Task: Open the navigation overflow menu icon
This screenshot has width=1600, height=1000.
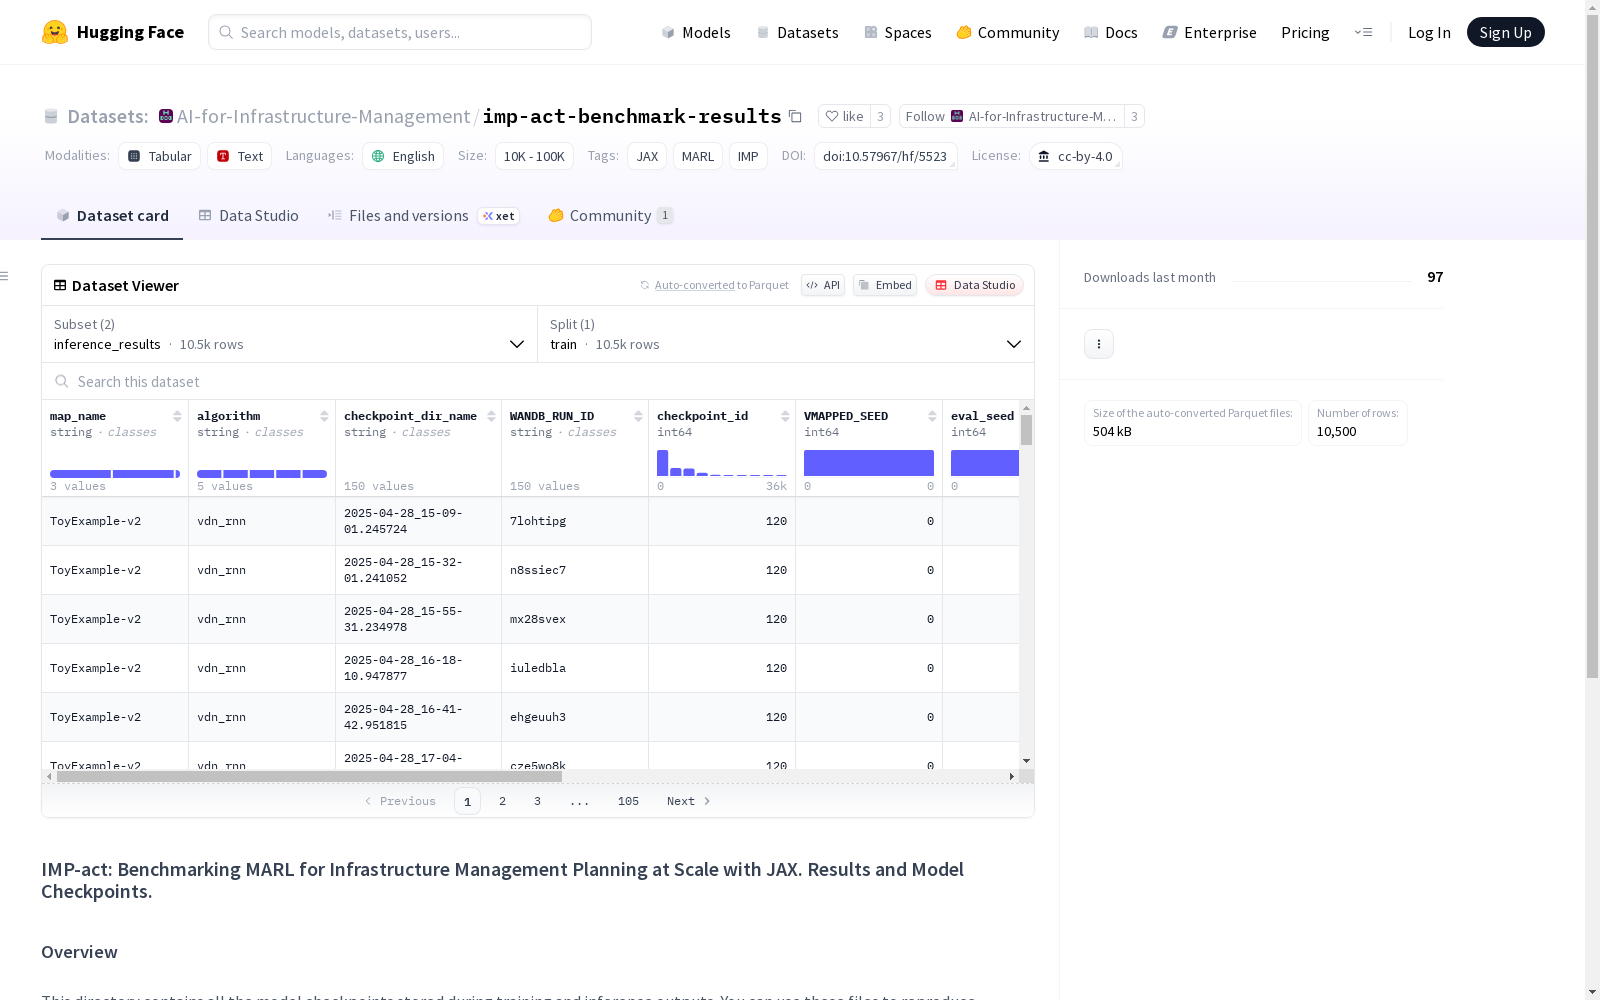Action: coord(1363,32)
